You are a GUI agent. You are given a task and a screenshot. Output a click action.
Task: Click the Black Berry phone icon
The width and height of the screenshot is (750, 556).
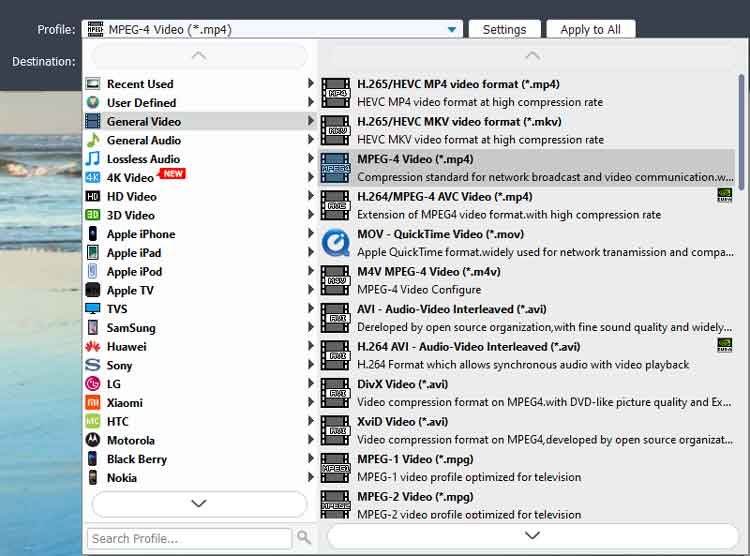pyautogui.click(x=93, y=459)
